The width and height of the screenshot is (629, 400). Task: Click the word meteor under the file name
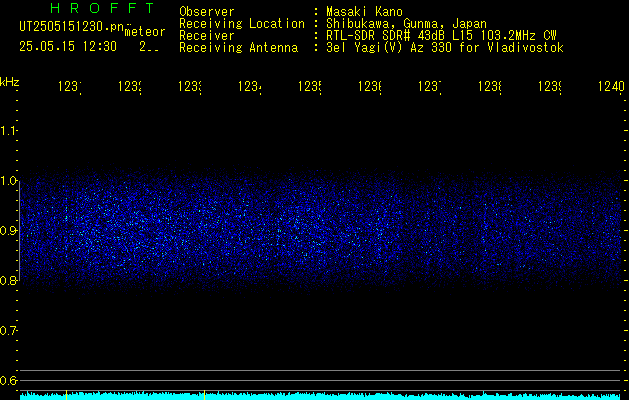tap(145, 32)
